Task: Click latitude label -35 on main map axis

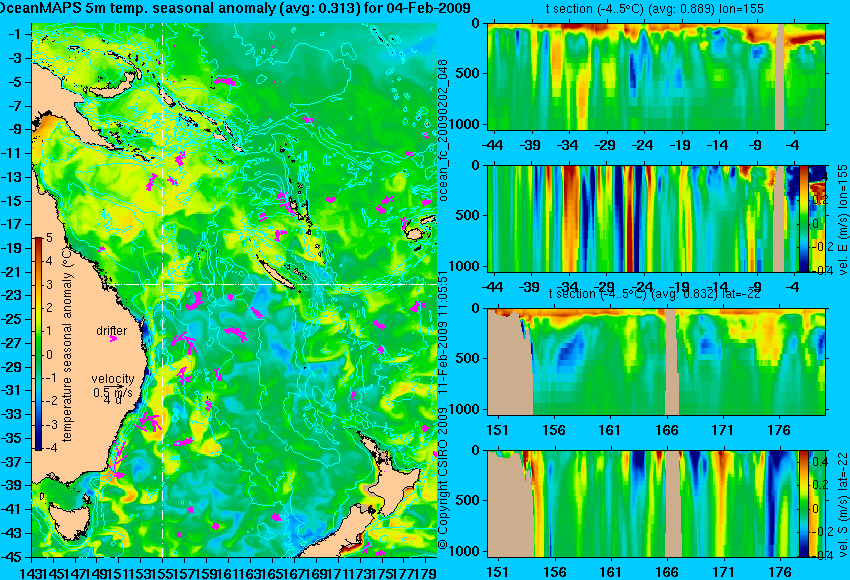Action: click(x=12, y=438)
